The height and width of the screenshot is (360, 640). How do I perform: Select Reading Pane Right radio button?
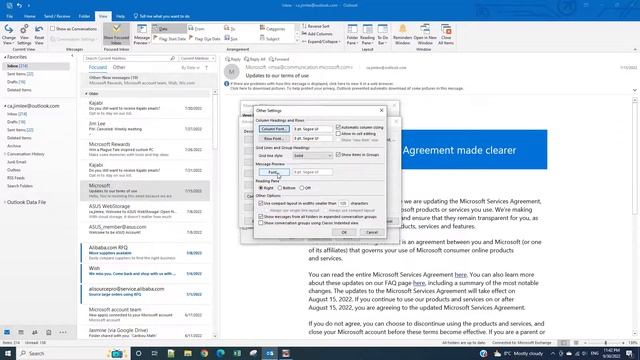pyautogui.click(x=261, y=188)
